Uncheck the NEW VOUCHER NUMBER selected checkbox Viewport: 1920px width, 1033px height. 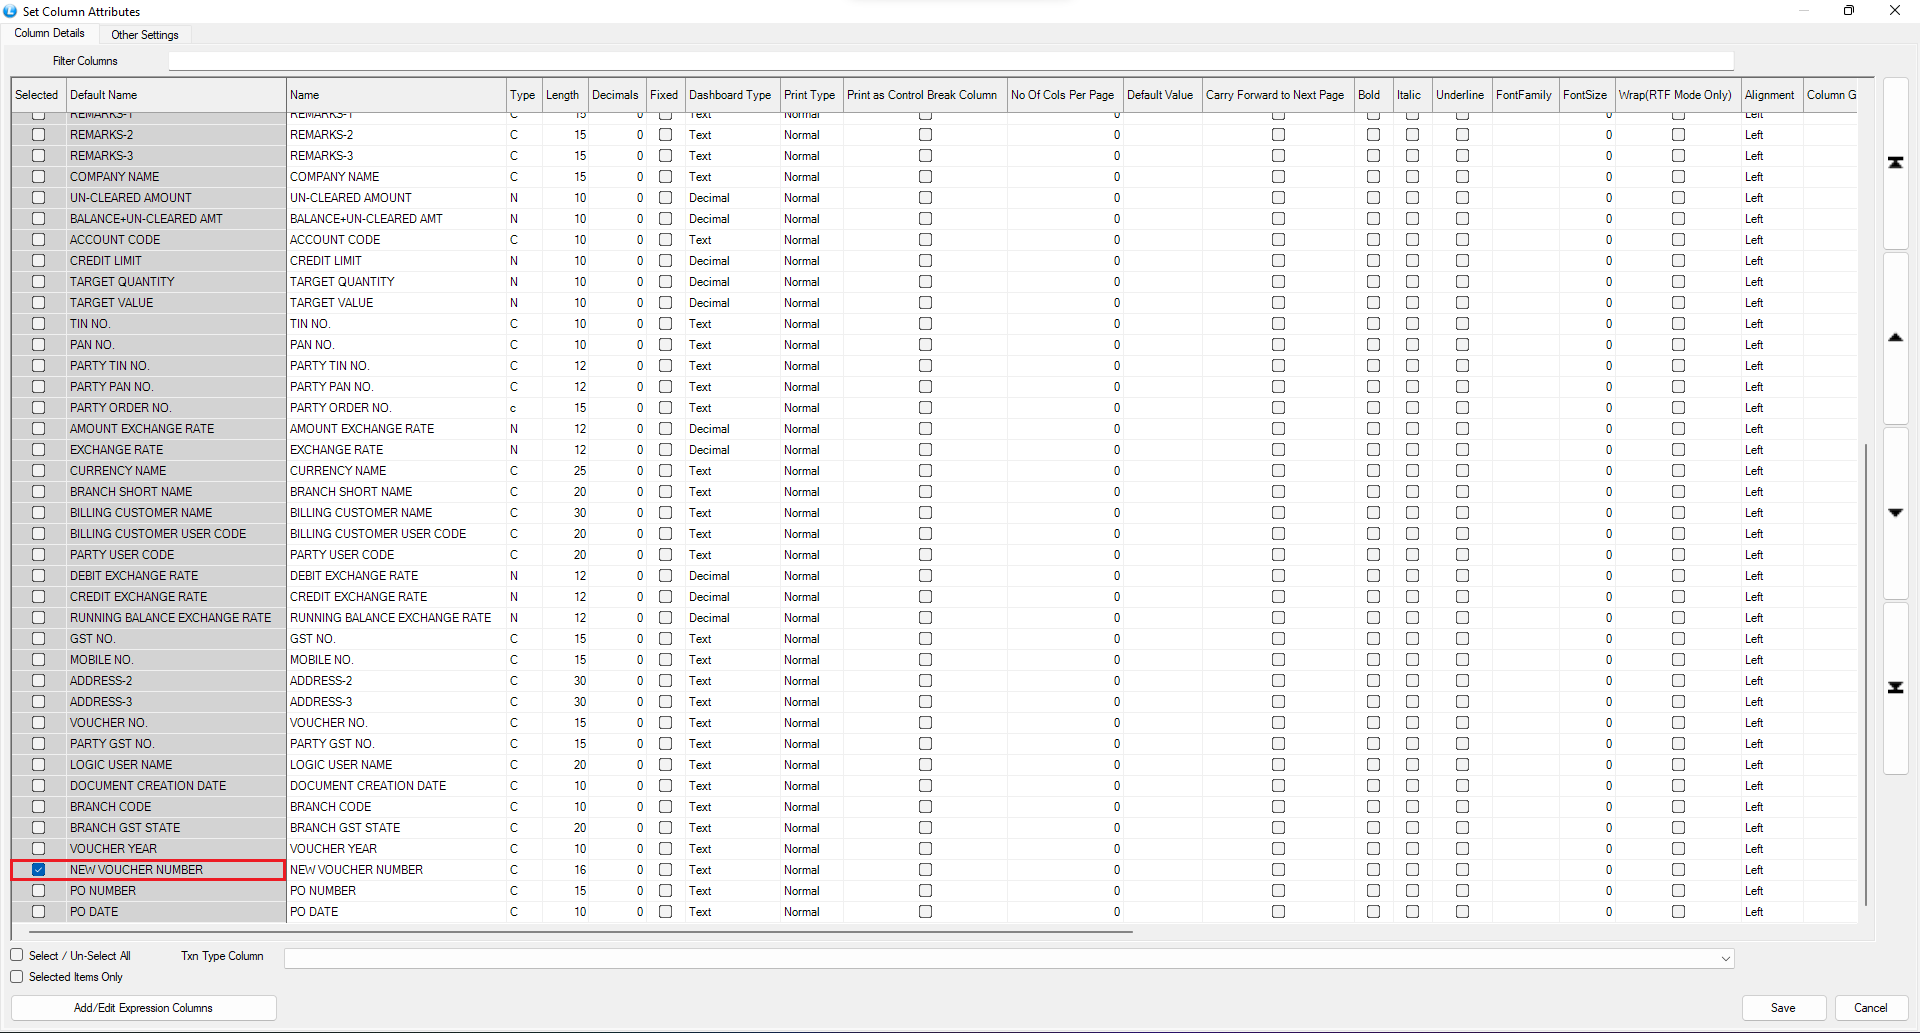[38, 870]
